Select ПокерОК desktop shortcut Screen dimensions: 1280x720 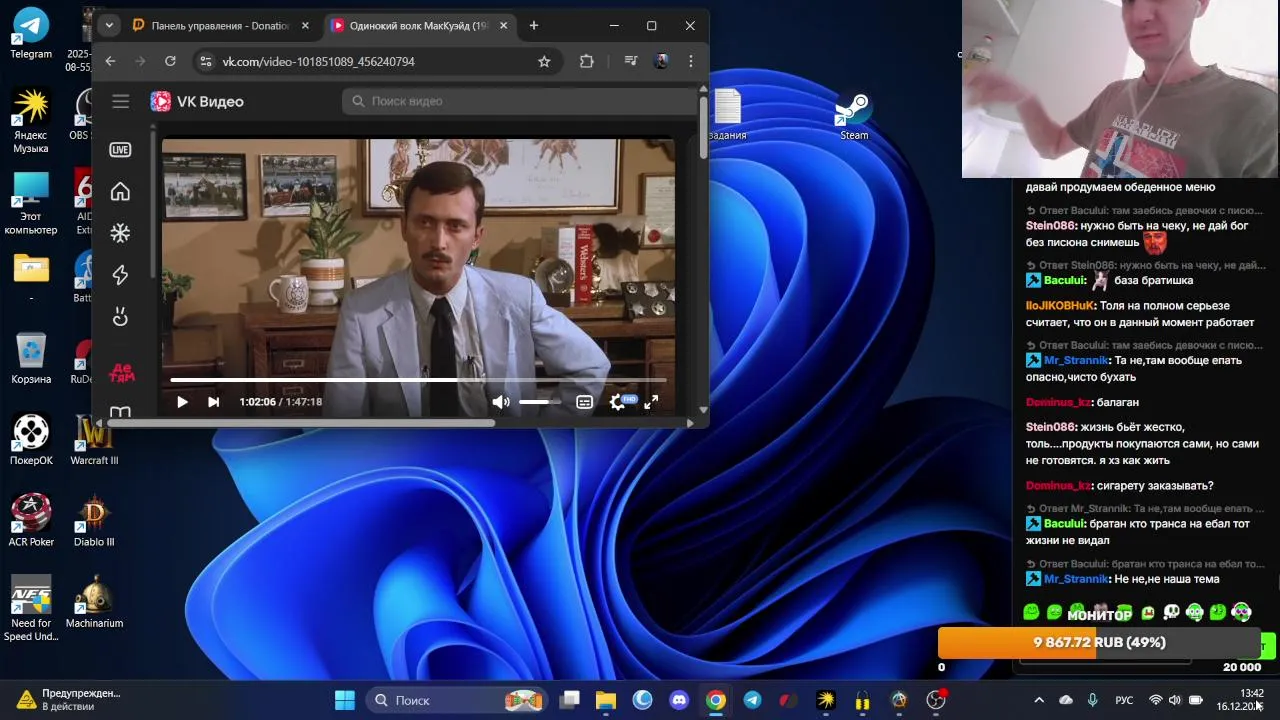coord(31,440)
